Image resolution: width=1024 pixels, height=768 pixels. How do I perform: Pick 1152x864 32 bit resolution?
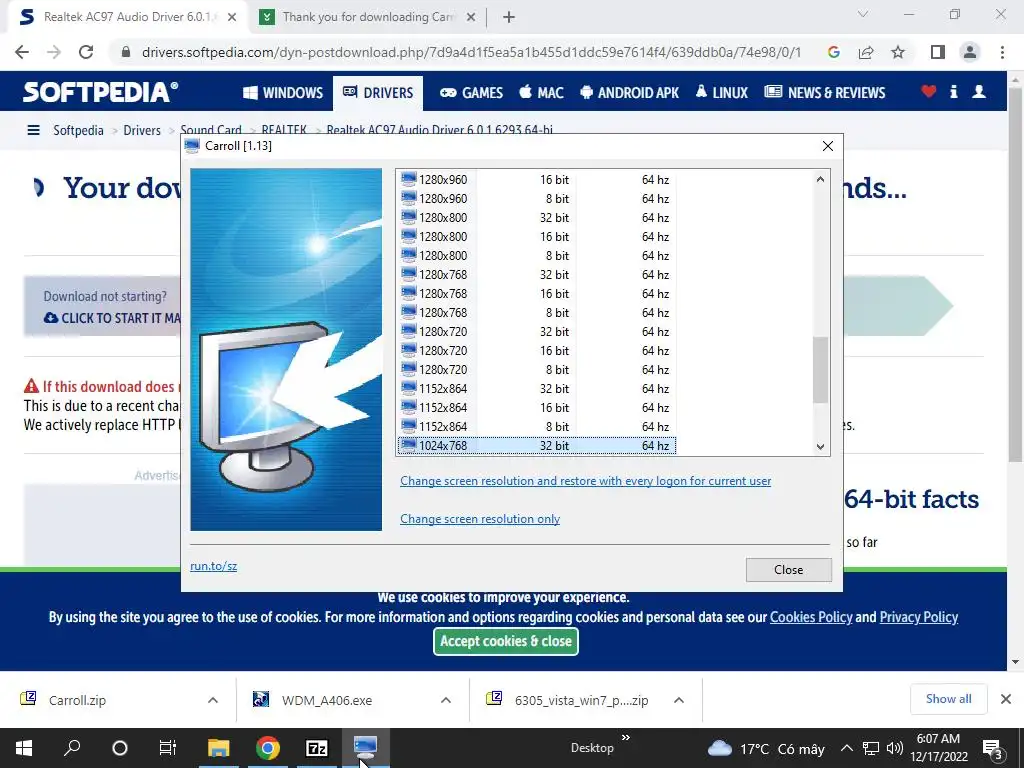[537, 388]
